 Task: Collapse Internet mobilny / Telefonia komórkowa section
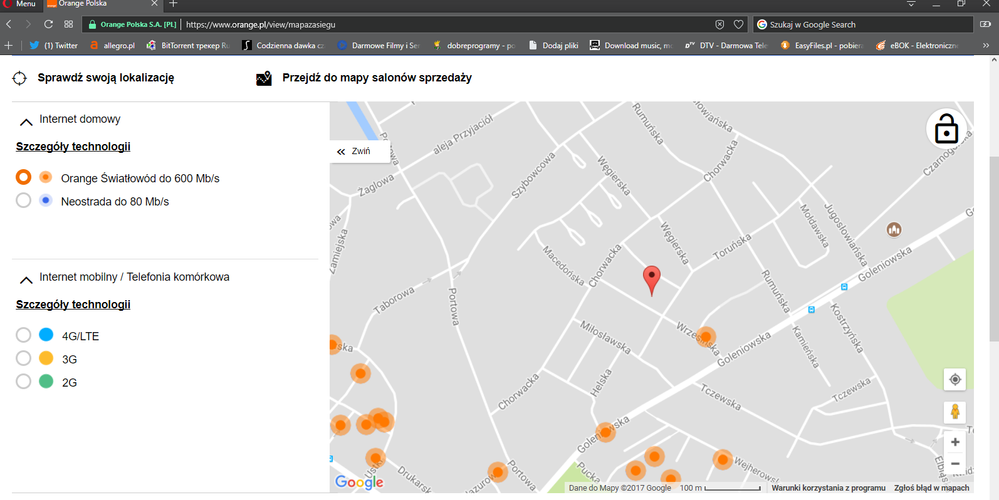[x=26, y=278]
